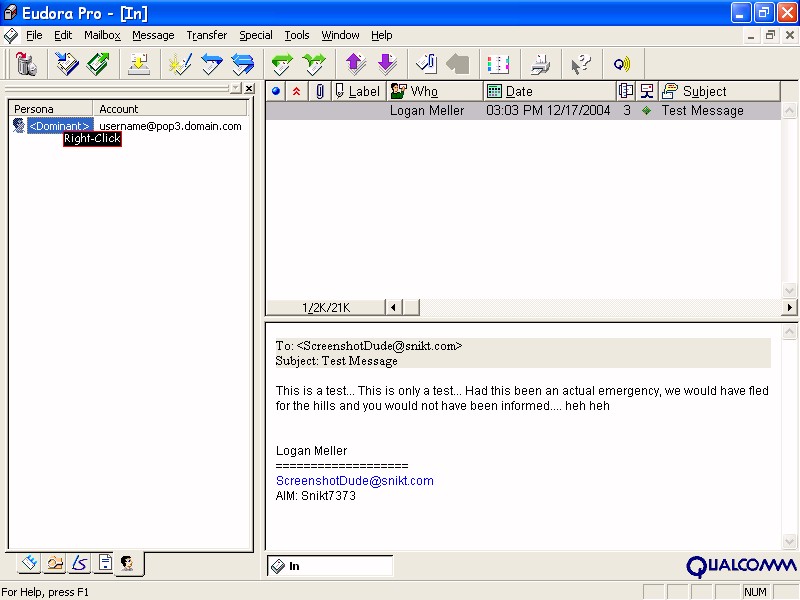Click the Print toolbar icon
Screen dimensions: 800x600
click(x=540, y=64)
